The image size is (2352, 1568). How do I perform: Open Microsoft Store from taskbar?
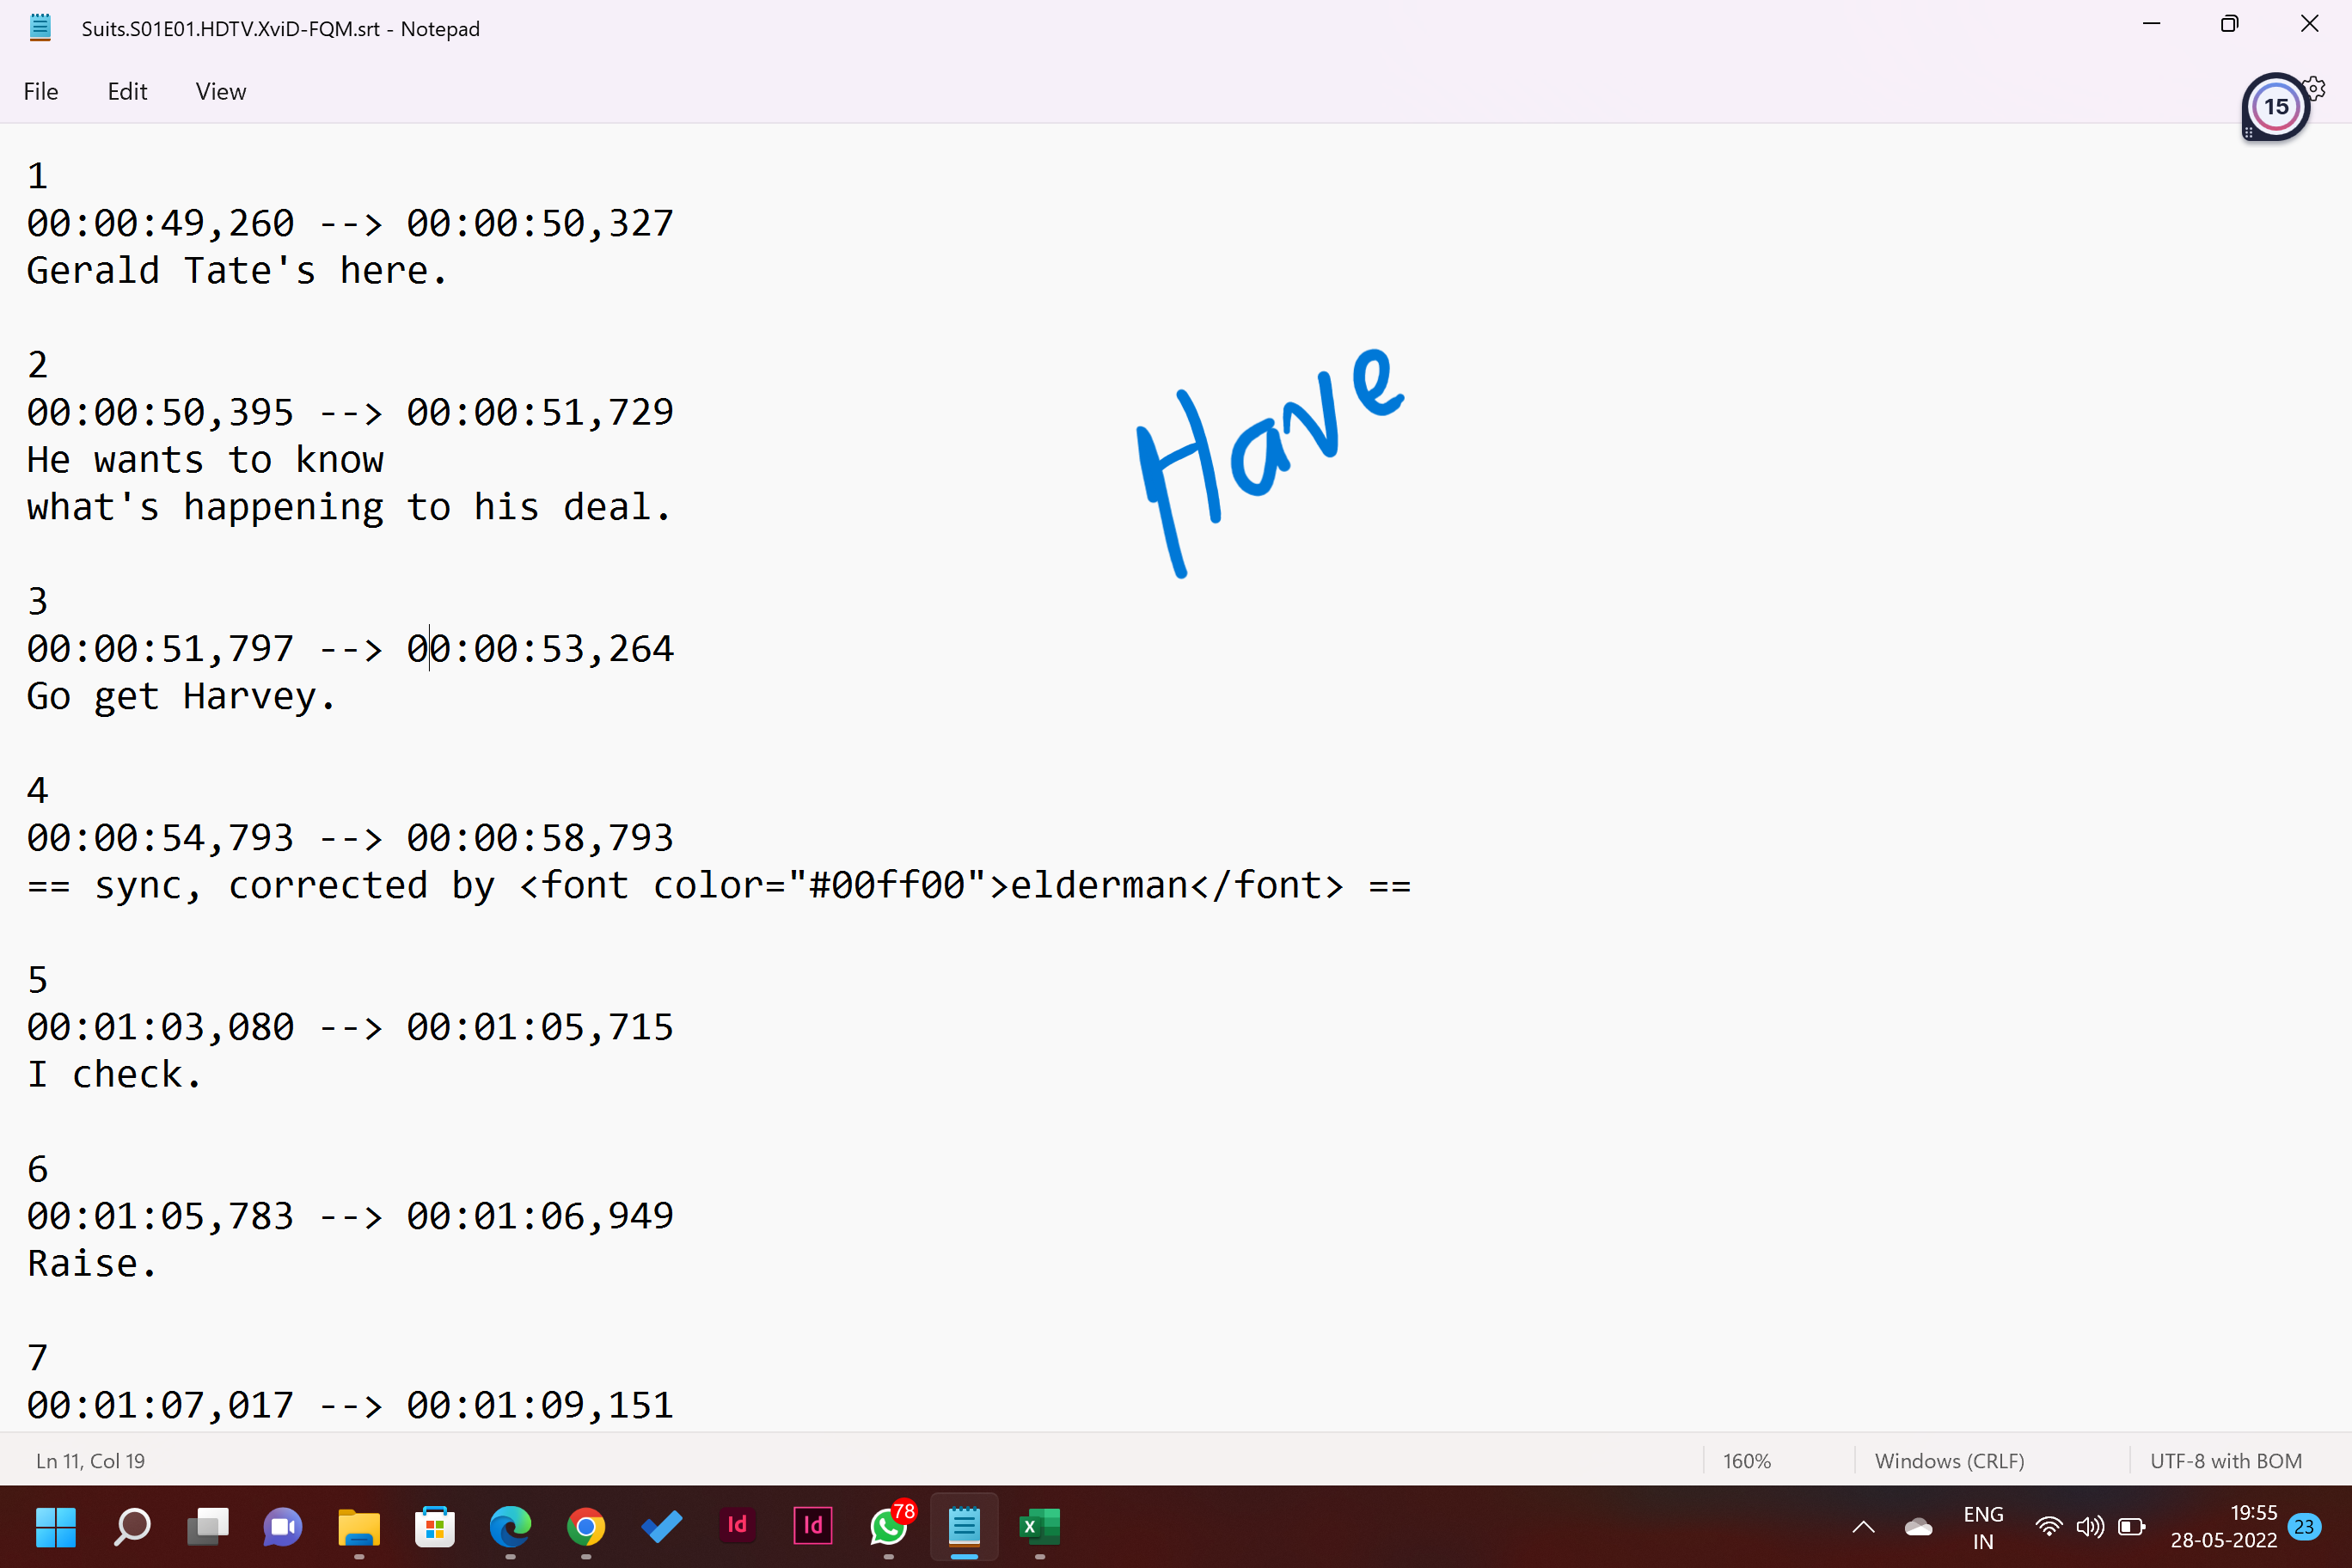click(x=435, y=1526)
